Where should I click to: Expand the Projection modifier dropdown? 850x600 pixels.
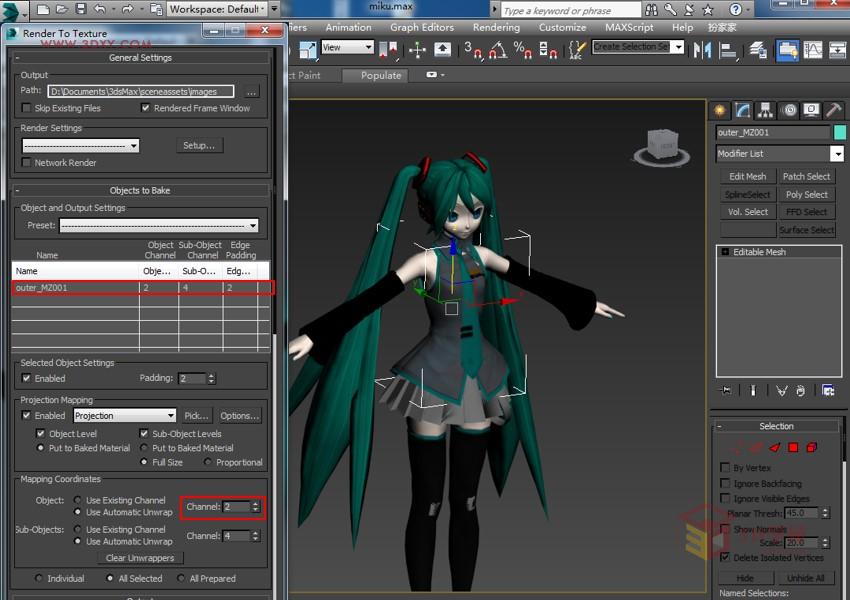171,415
